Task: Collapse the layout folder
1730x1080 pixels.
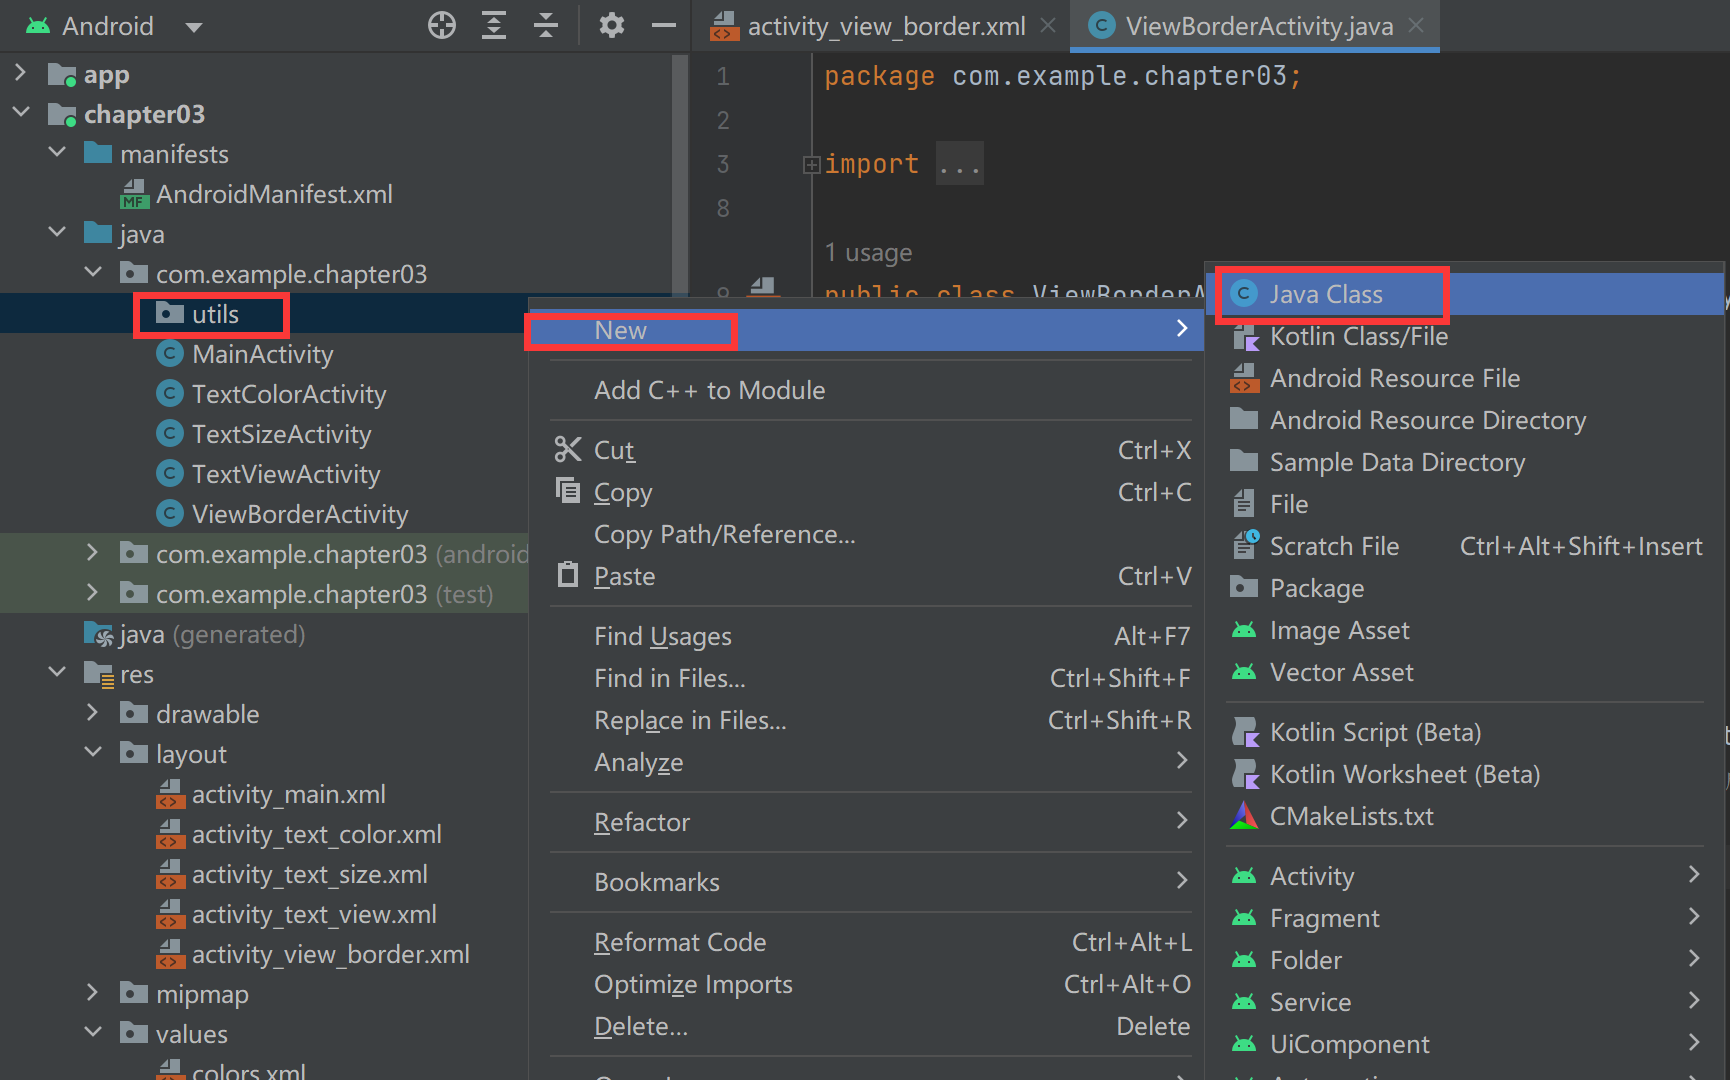Action: point(93,753)
